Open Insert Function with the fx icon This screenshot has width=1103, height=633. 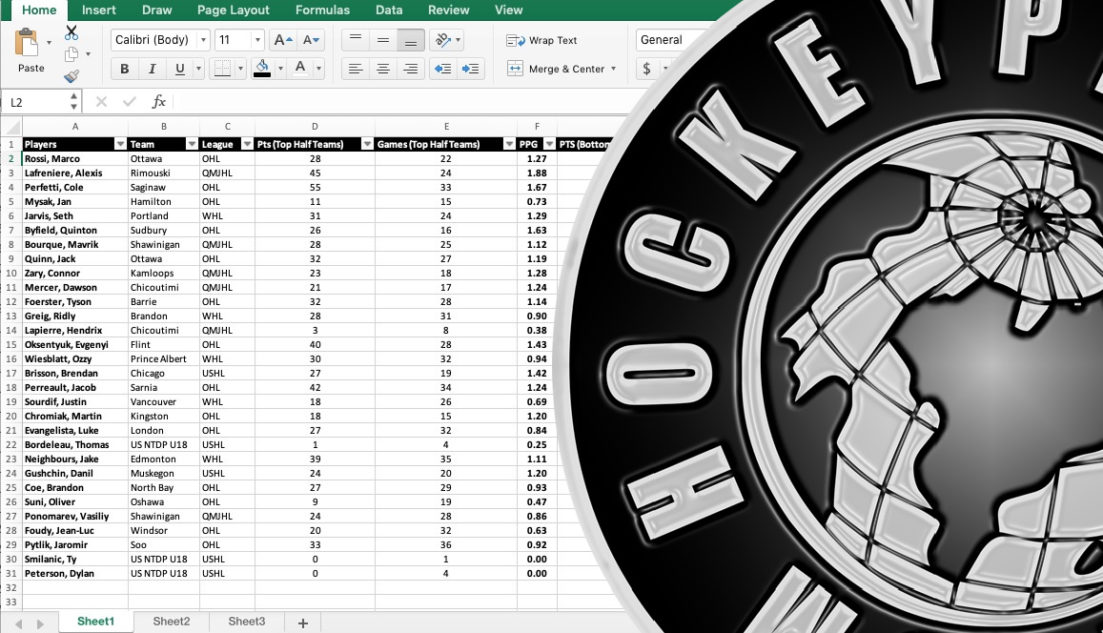click(x=159, y=102)
